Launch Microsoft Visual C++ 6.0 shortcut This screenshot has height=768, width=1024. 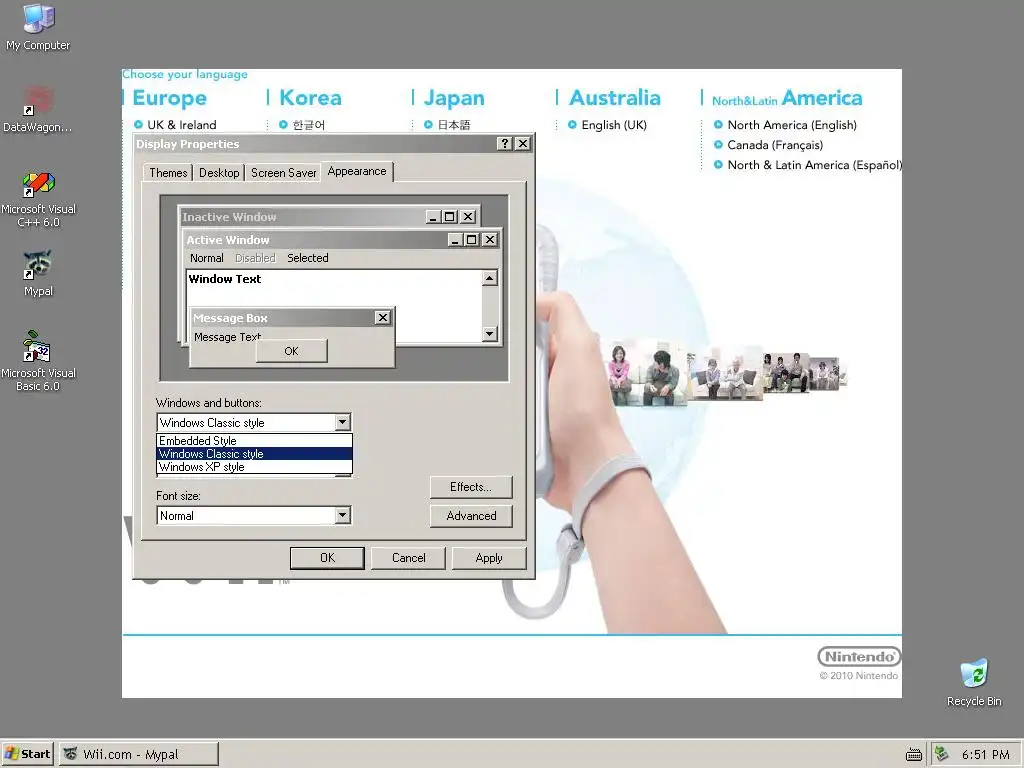(38, 199)
